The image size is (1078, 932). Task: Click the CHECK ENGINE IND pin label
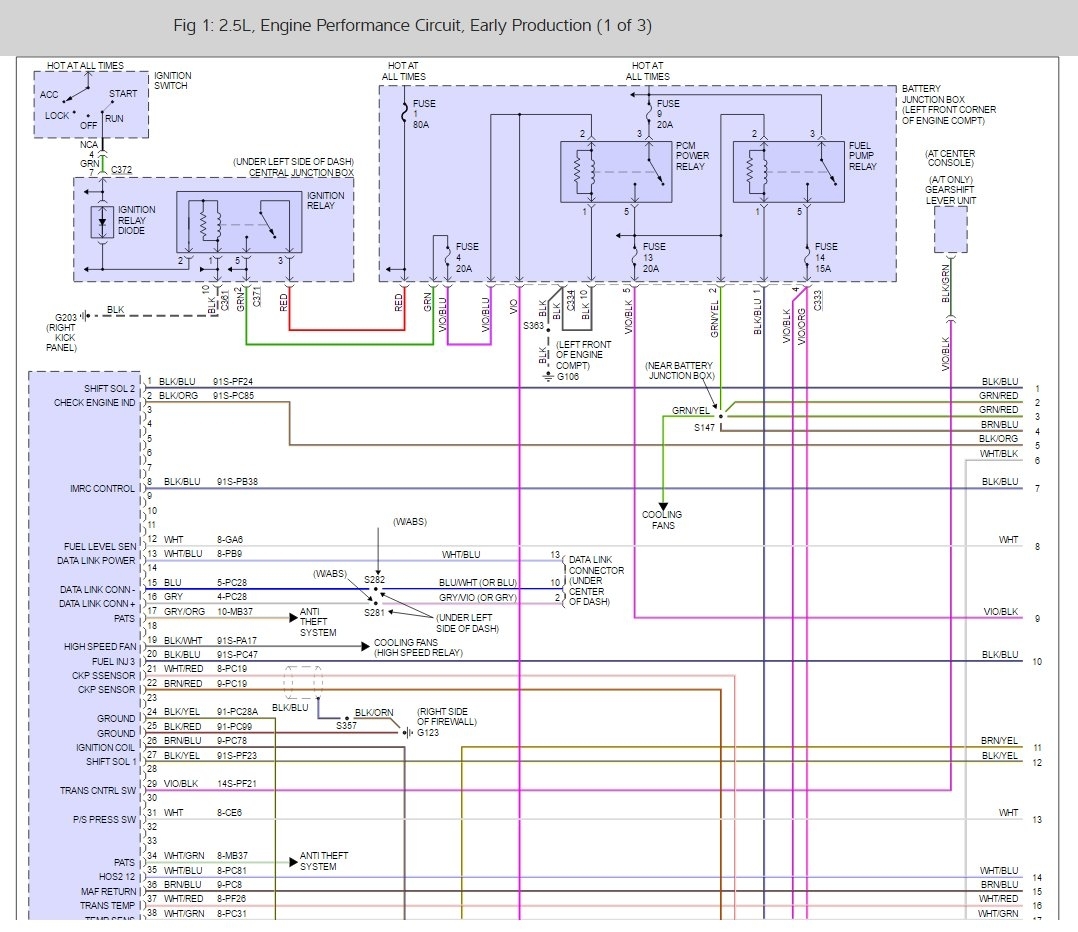94,402
